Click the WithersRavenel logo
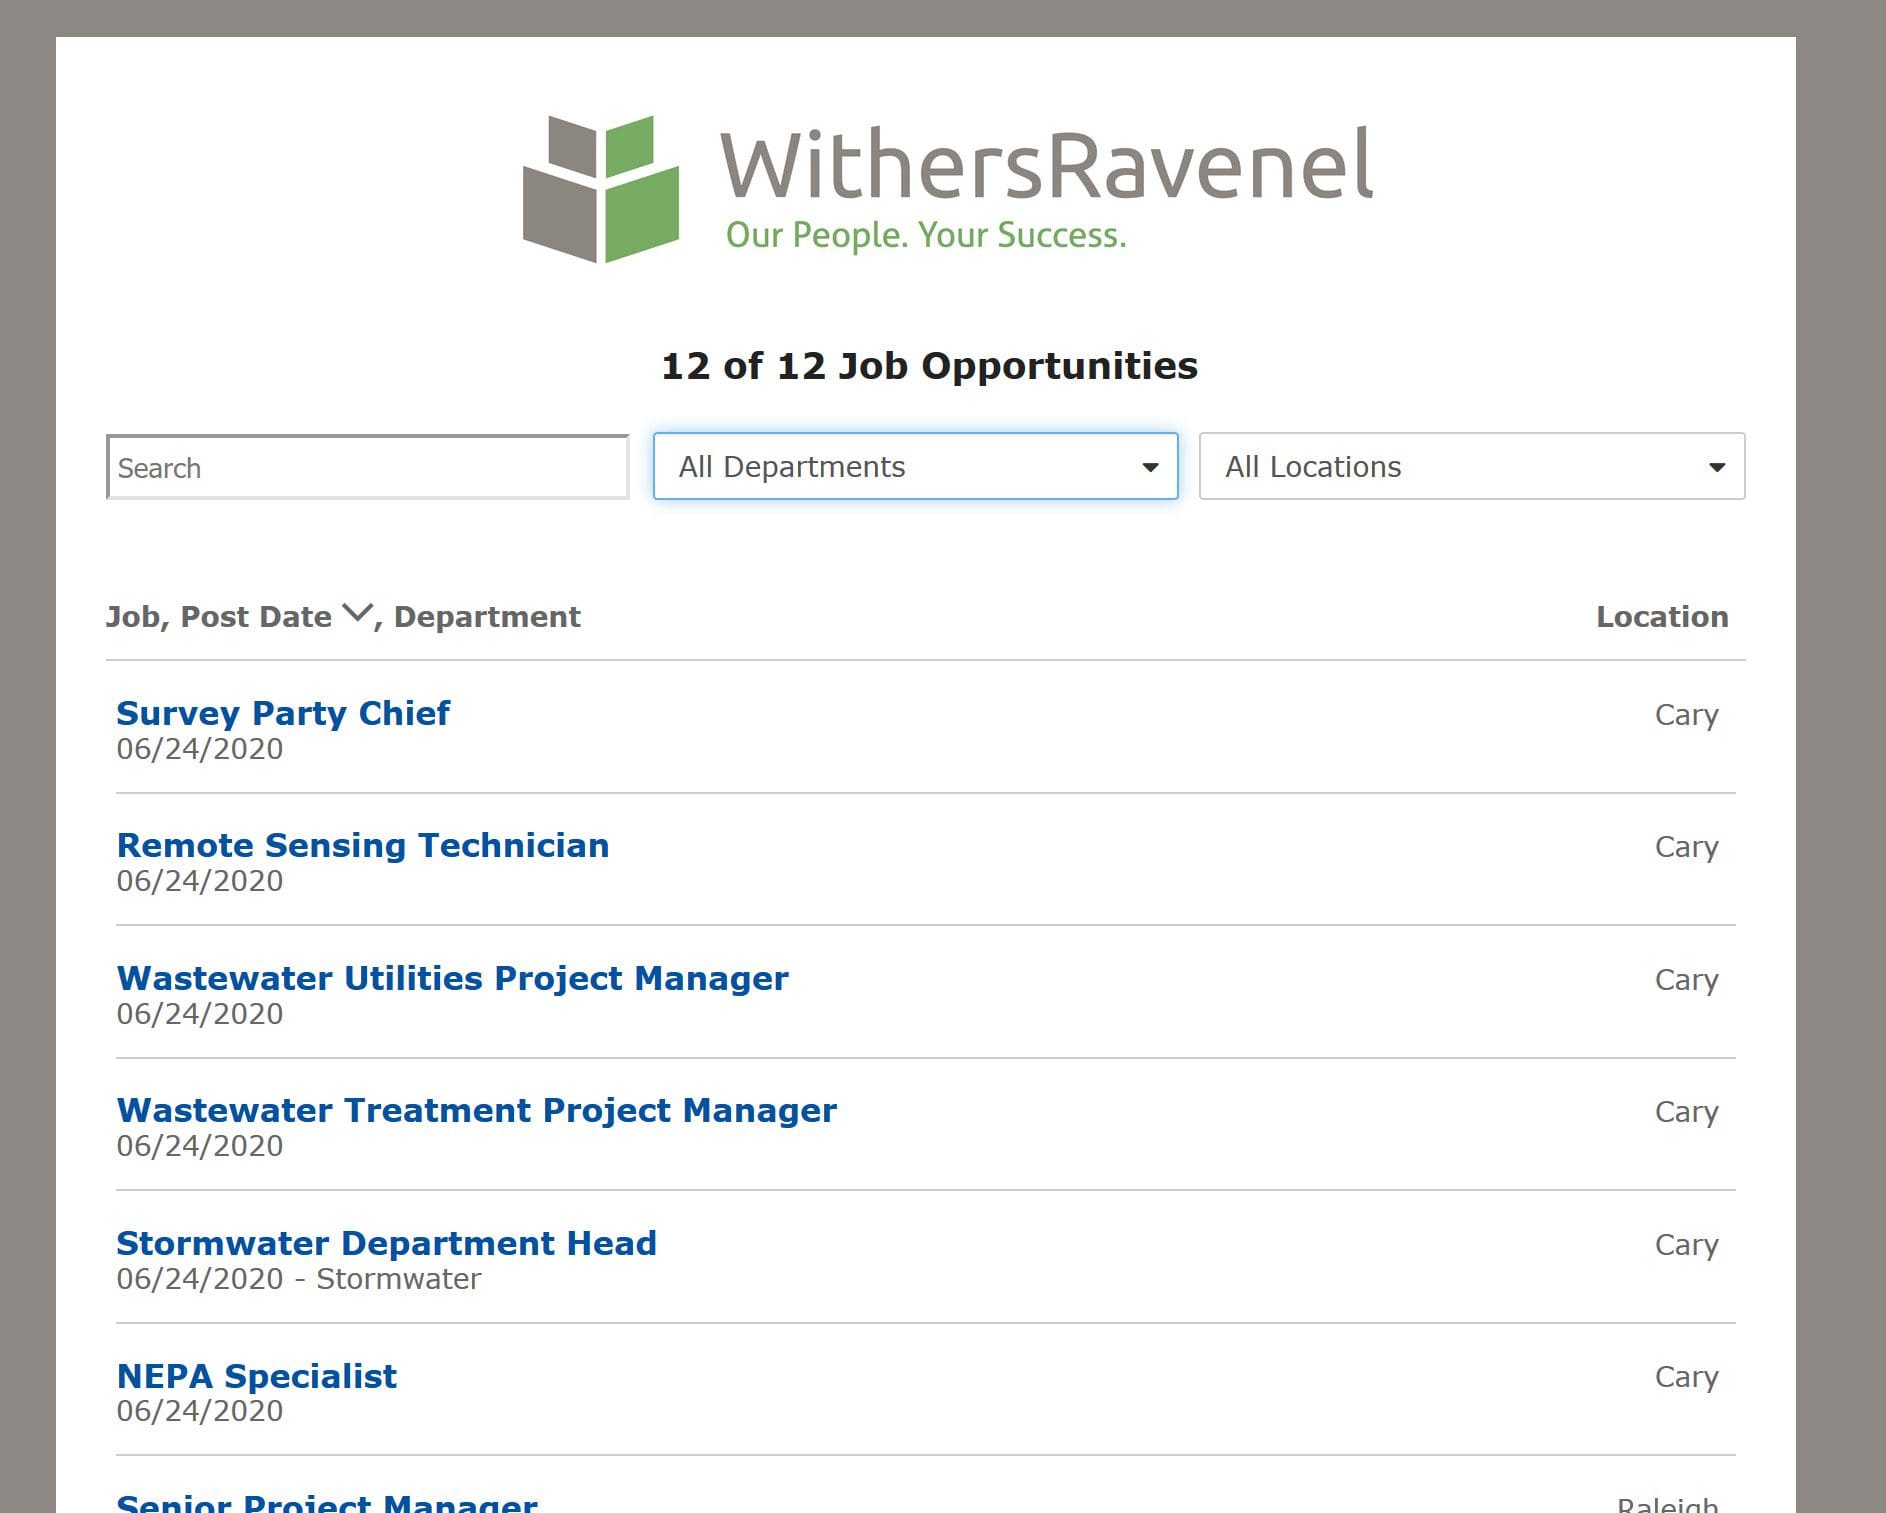The height and width of the screenshot is (1513, 1886). pos(948,189)
